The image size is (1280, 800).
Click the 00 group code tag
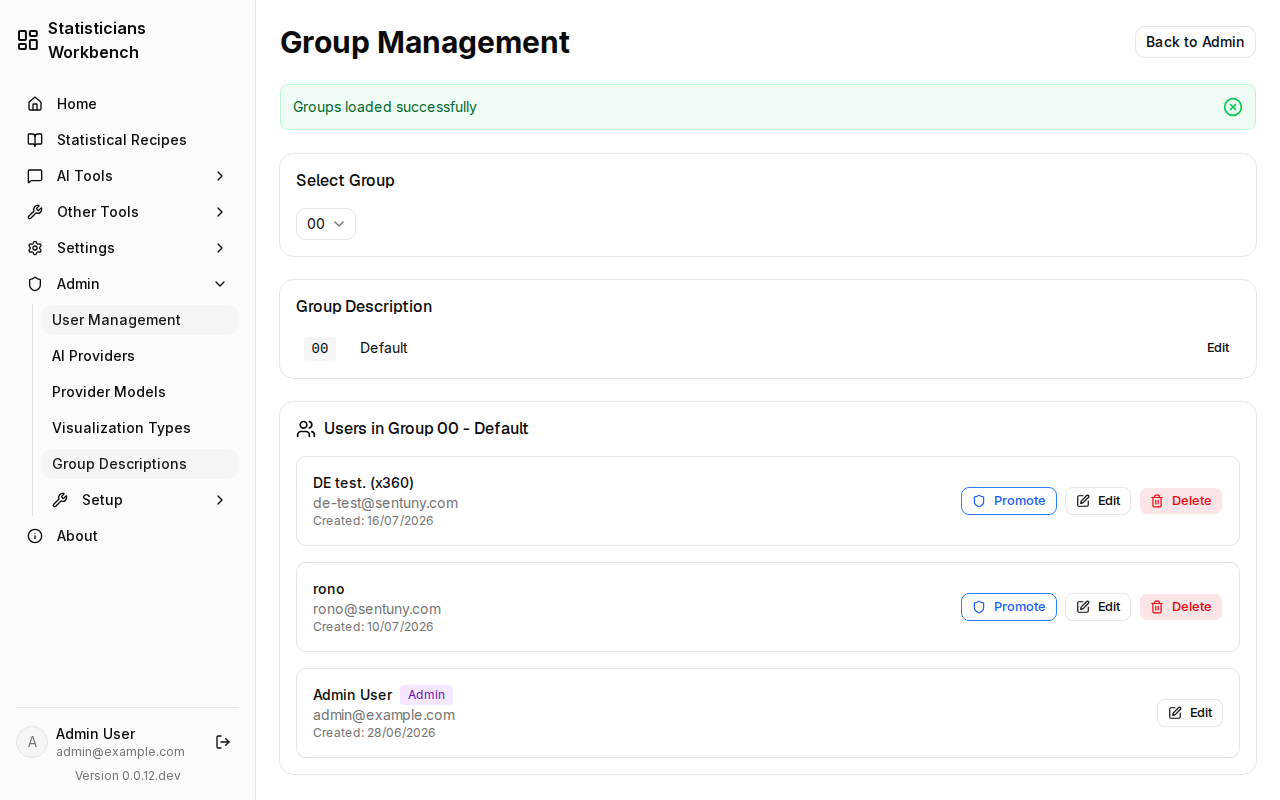tap(320, 349)
